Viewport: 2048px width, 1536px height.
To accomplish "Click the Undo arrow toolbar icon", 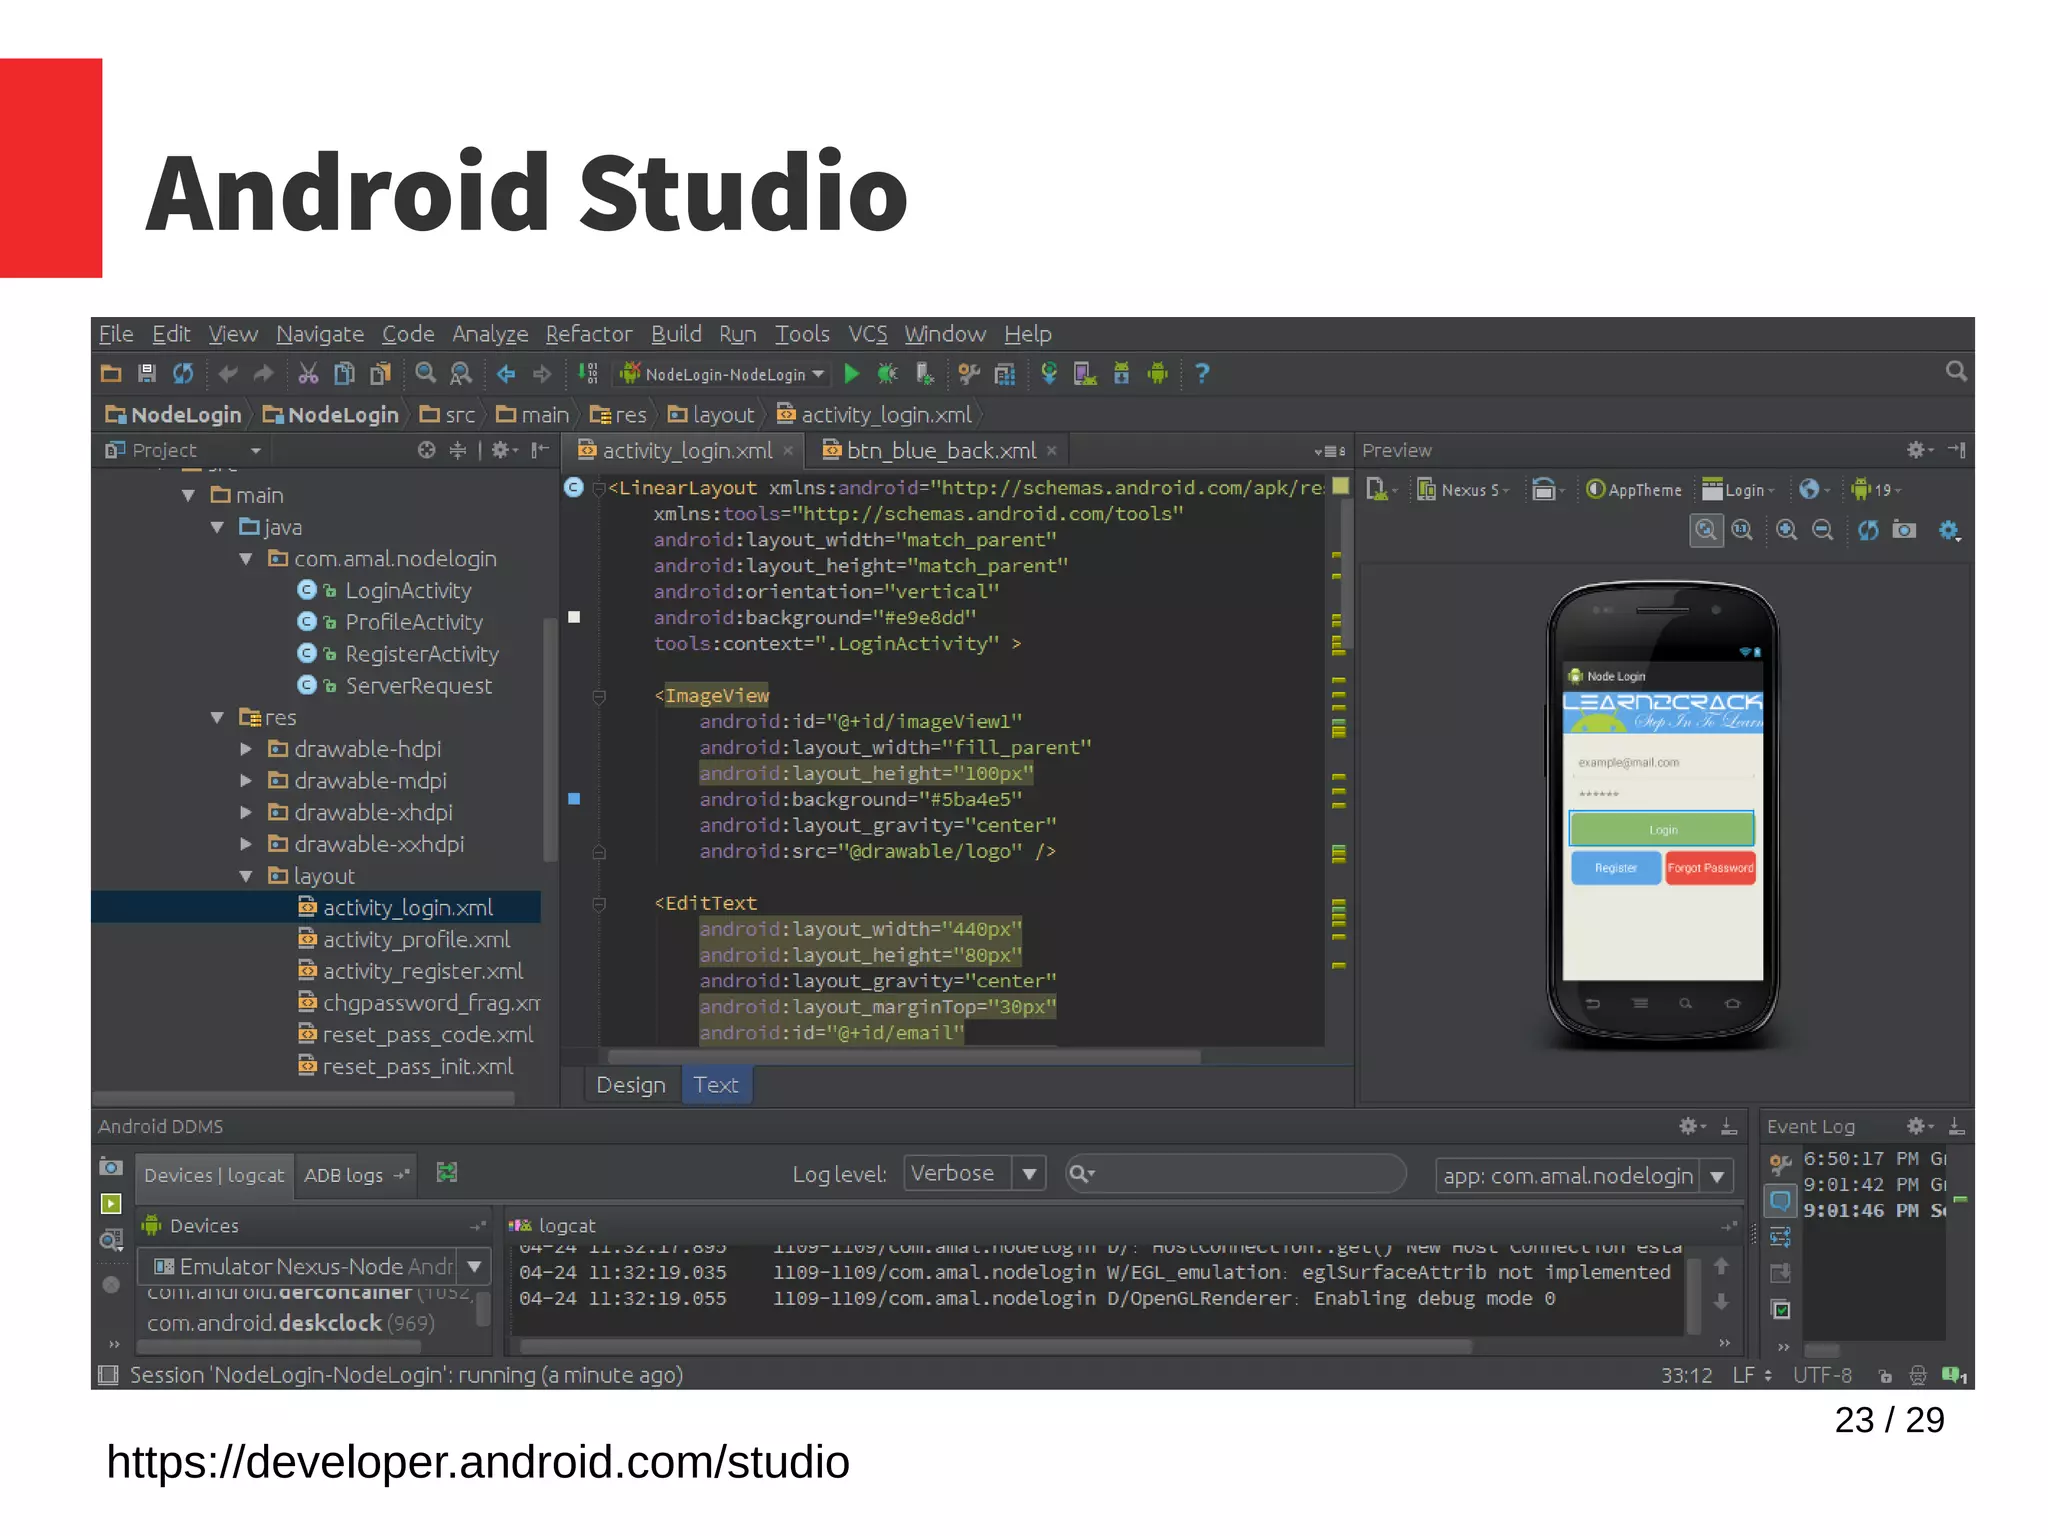I will tap(228, 374).
